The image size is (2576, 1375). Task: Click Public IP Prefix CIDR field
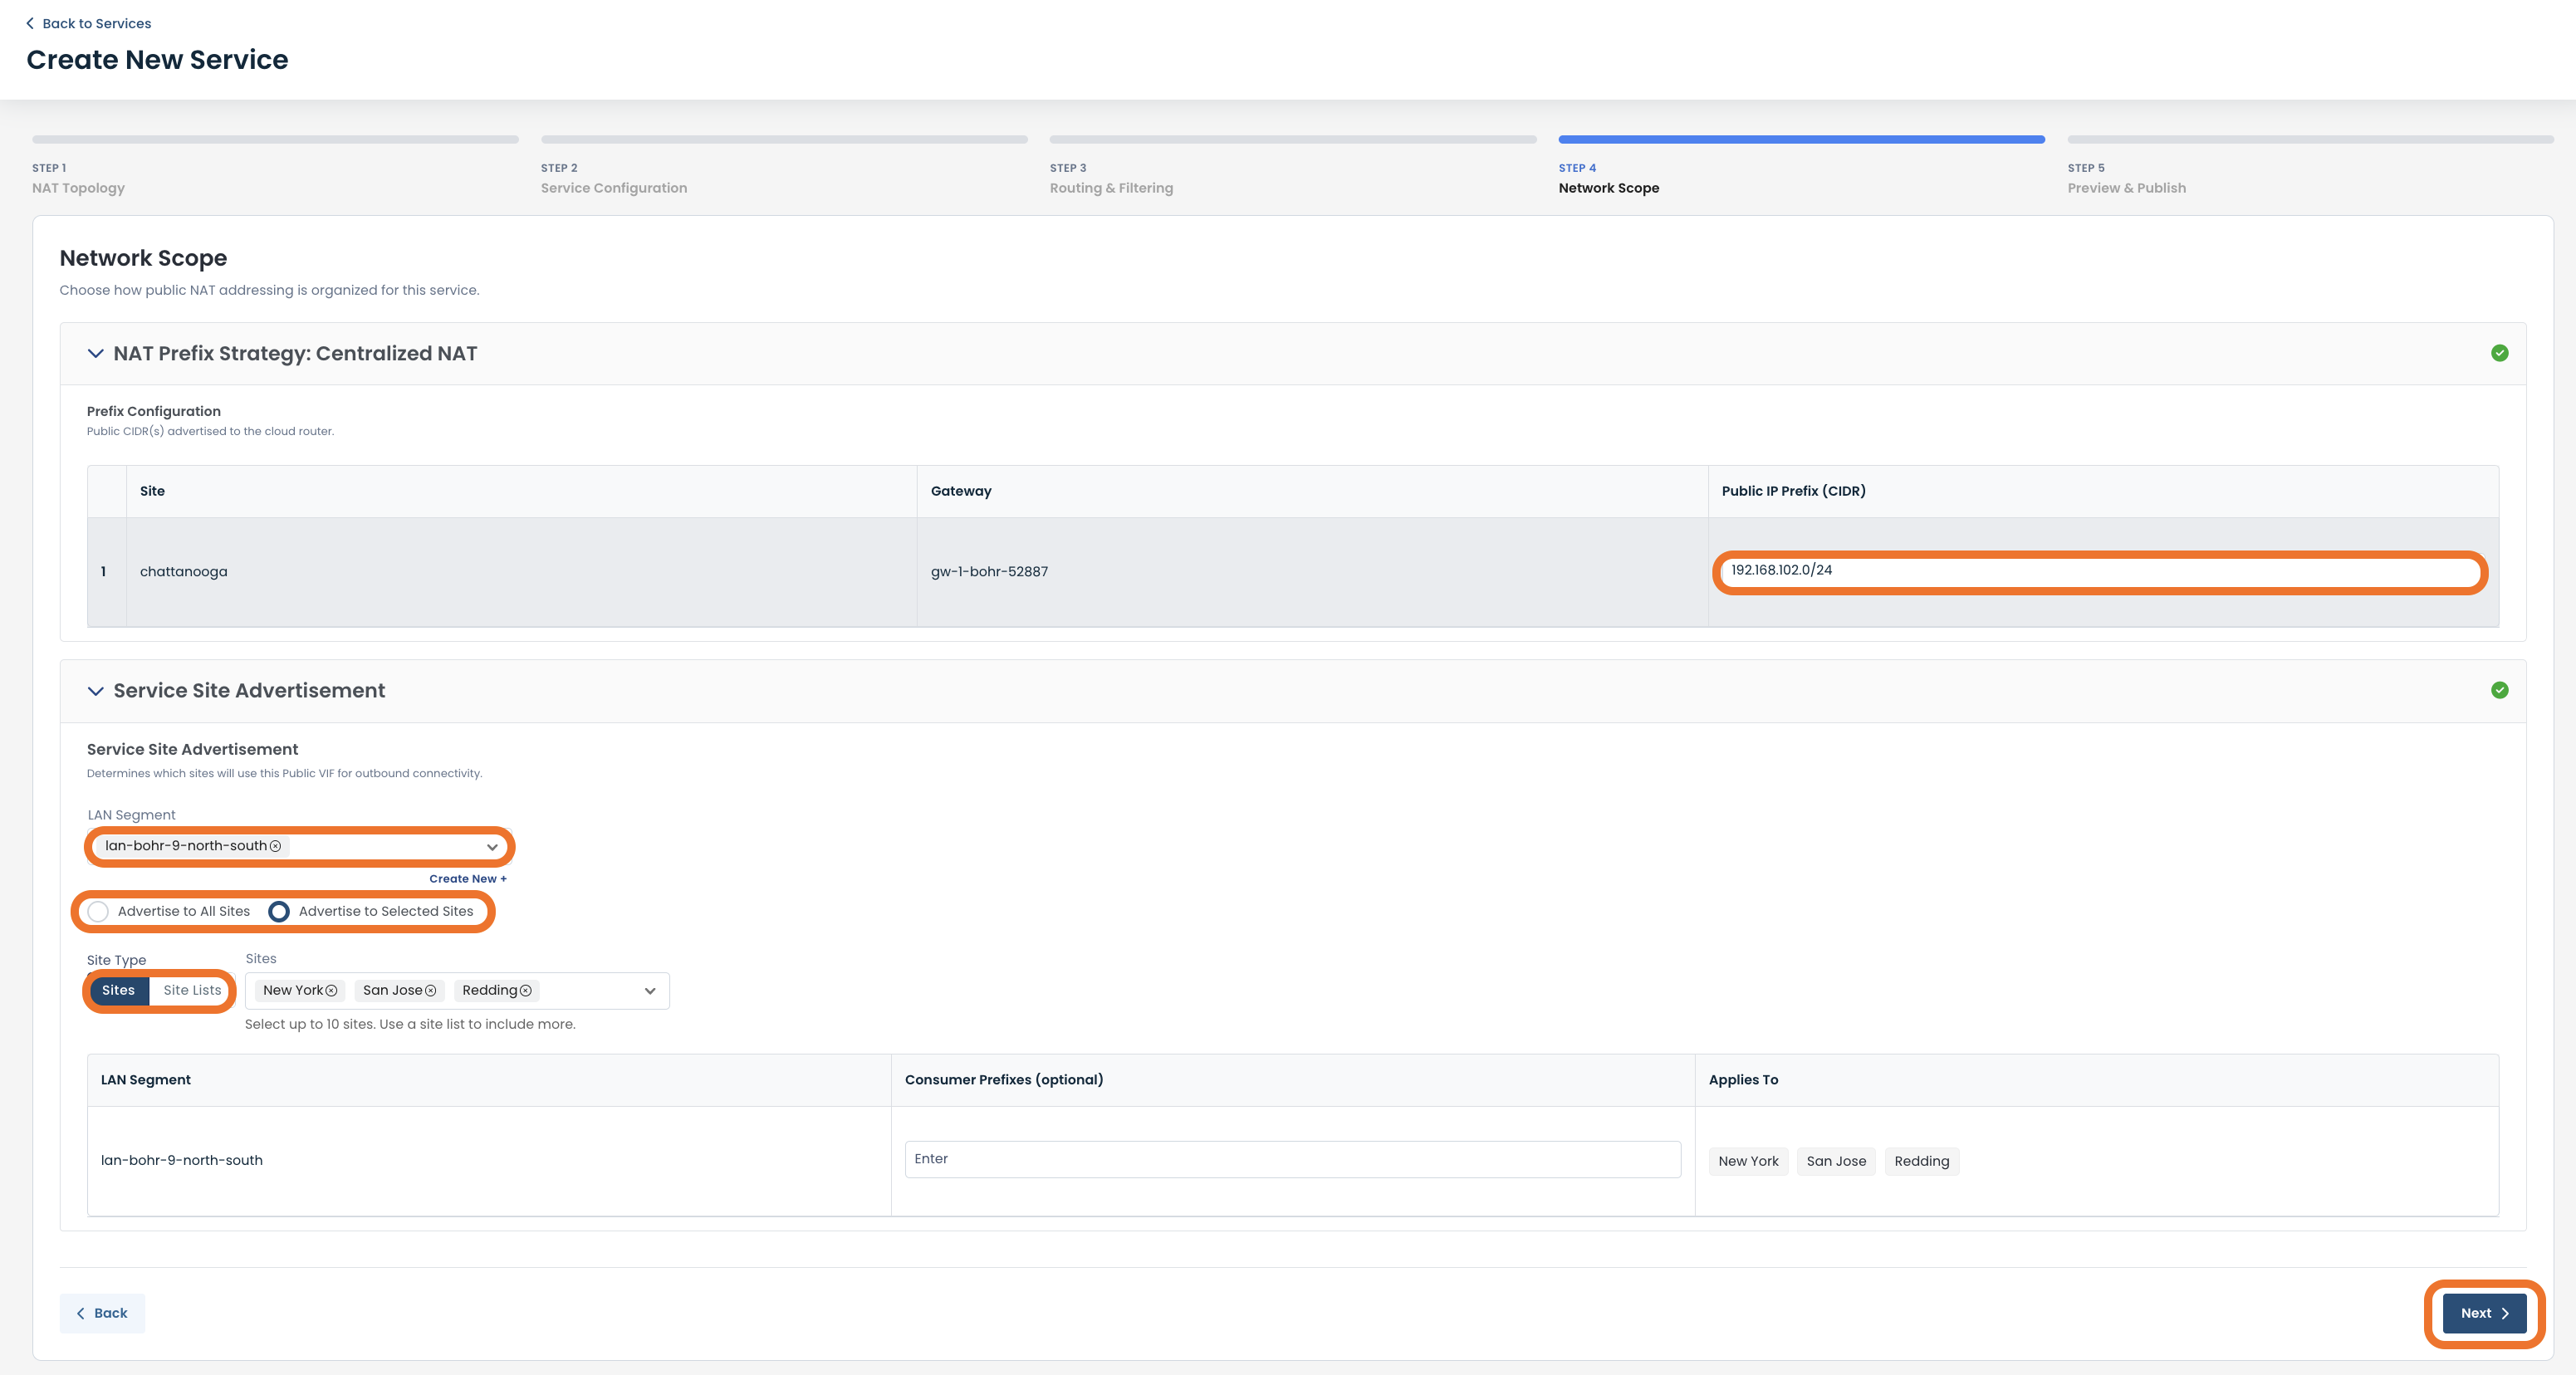pos(2100,572)
